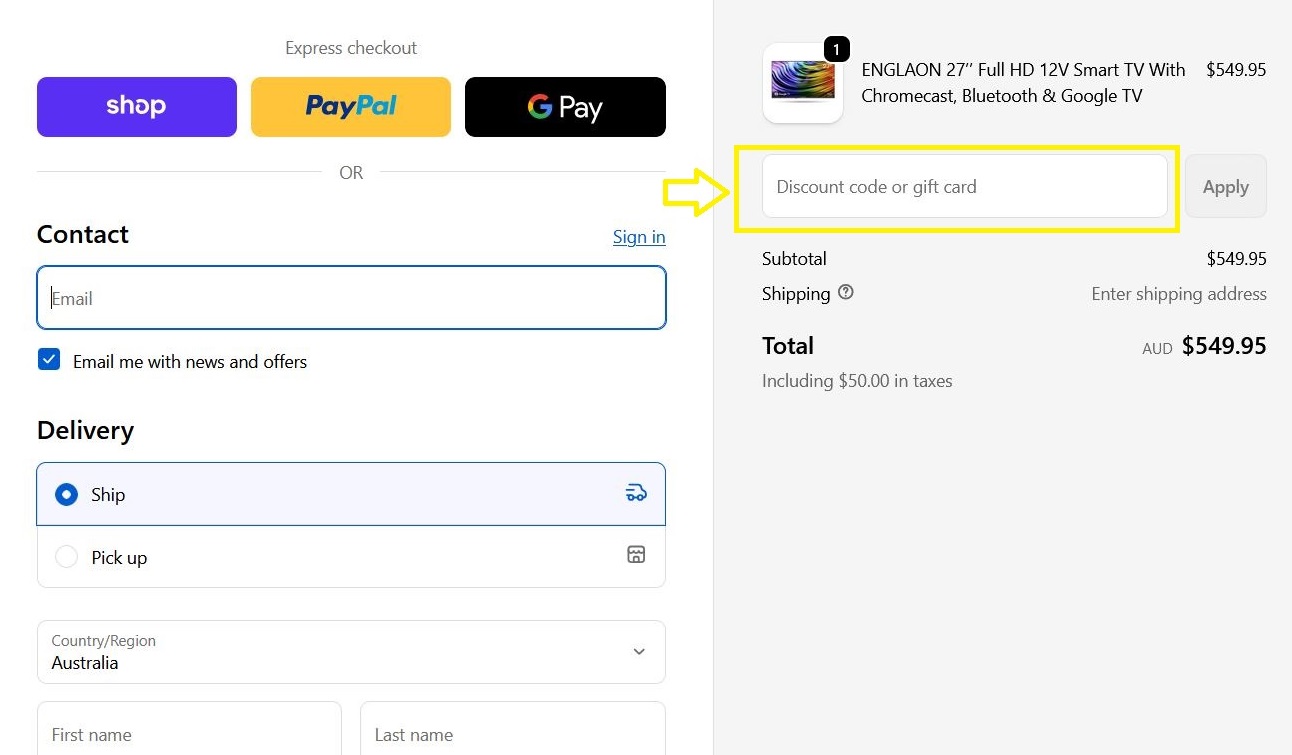Click the Shipping help question mark icon
This screenshot has width=1292, height=755.
(846, 293)
